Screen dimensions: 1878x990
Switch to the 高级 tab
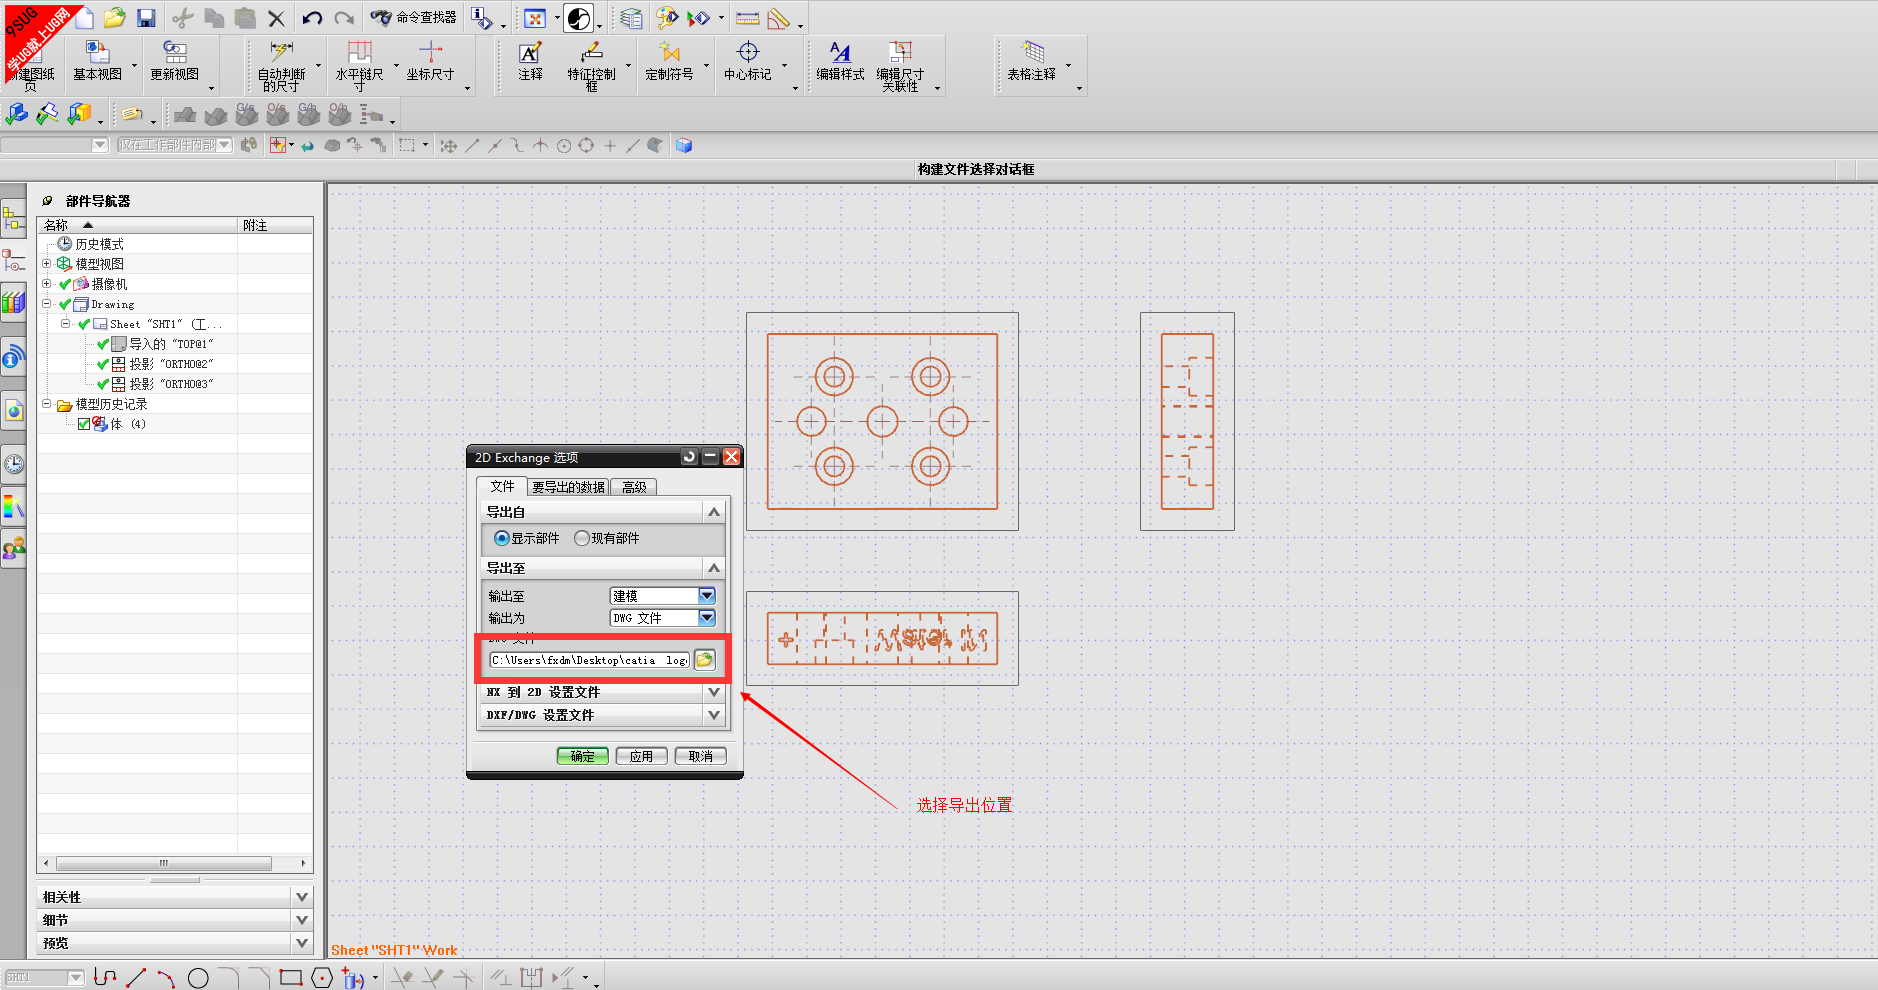(x=634, y=487)
